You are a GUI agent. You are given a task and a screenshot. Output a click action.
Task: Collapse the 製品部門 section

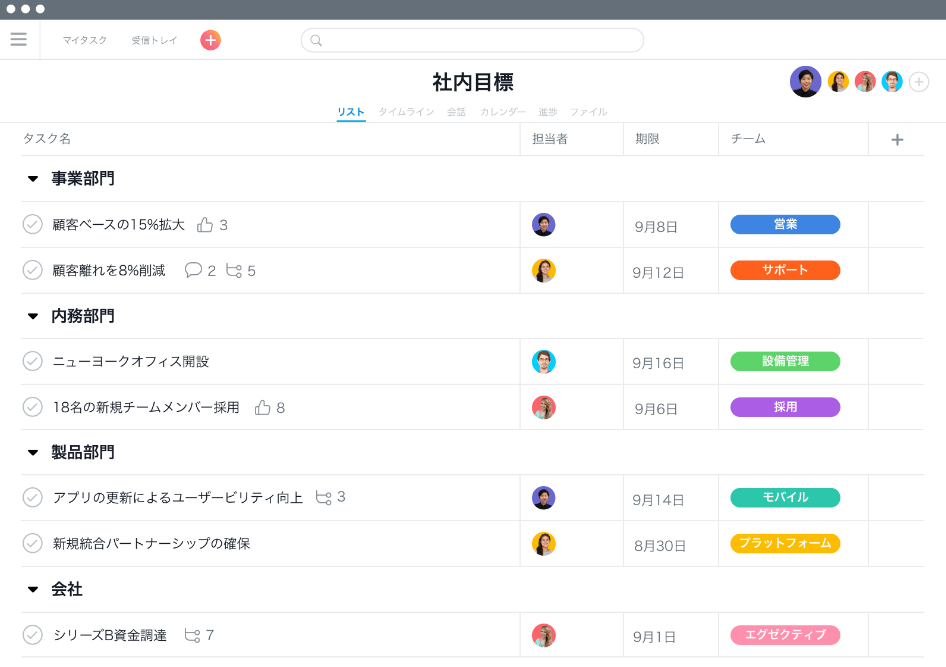click(x=33, y=453)
